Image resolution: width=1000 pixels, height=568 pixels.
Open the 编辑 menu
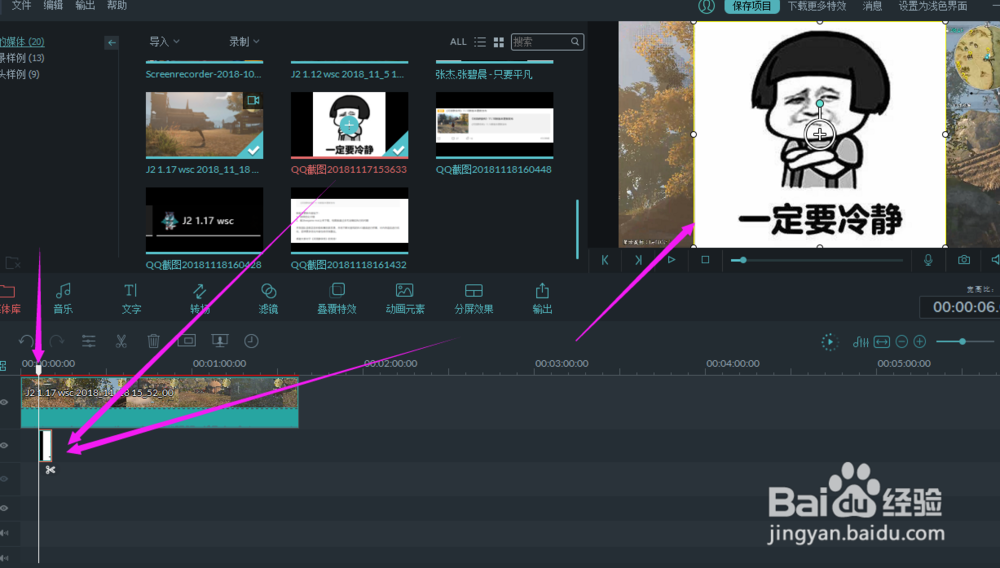tap(53, 6)
